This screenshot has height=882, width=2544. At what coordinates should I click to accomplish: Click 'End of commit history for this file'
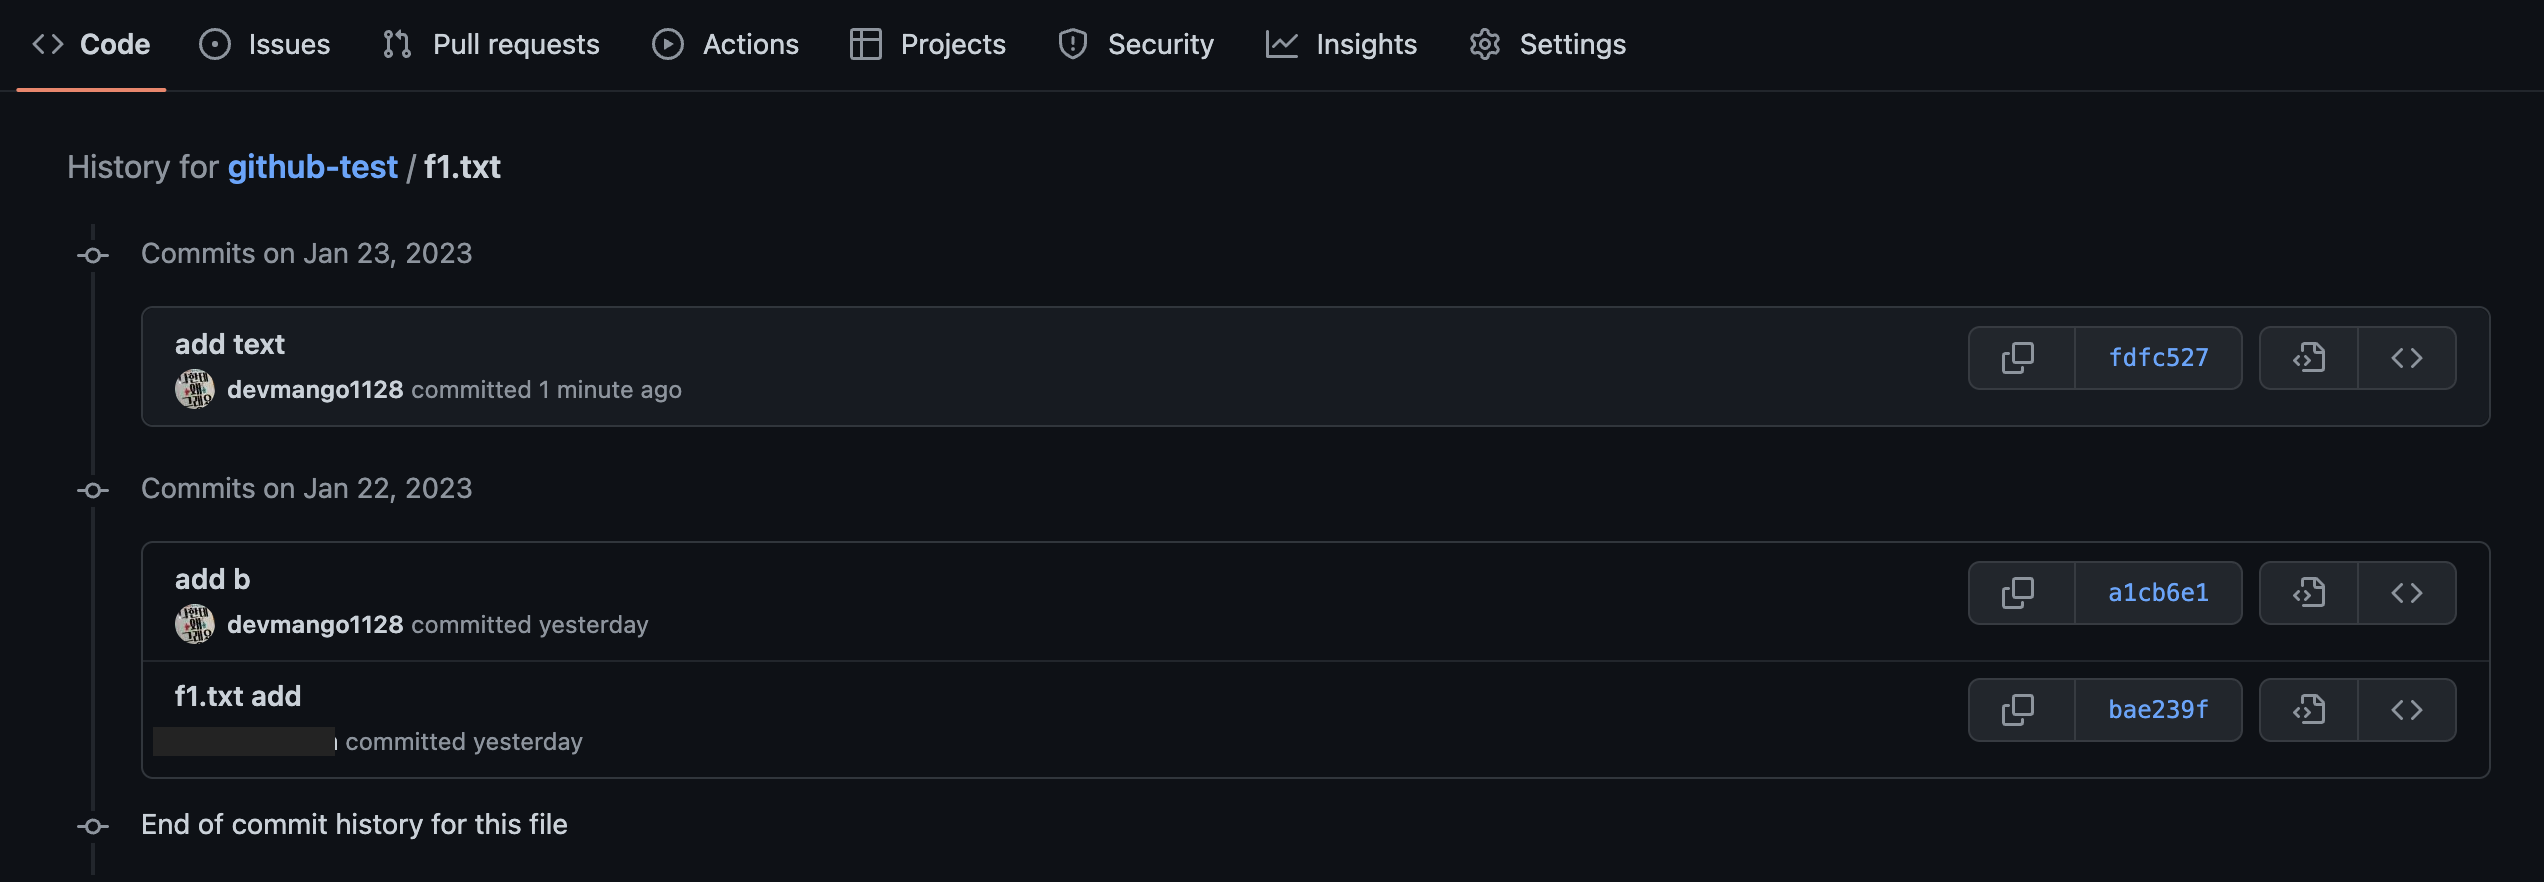point(354,825)
